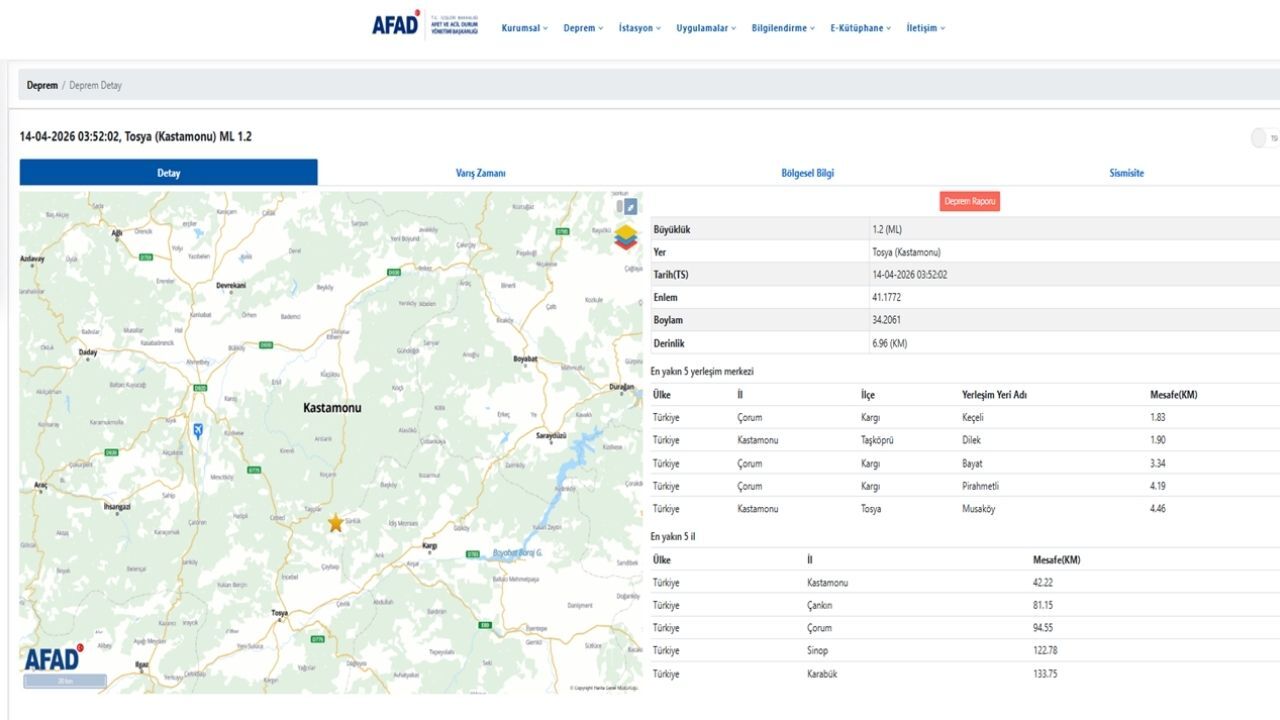Open the İstasyon dropdown menu
The height and width of the screenshot is (720, 1280).
click(x=640, y=28)
